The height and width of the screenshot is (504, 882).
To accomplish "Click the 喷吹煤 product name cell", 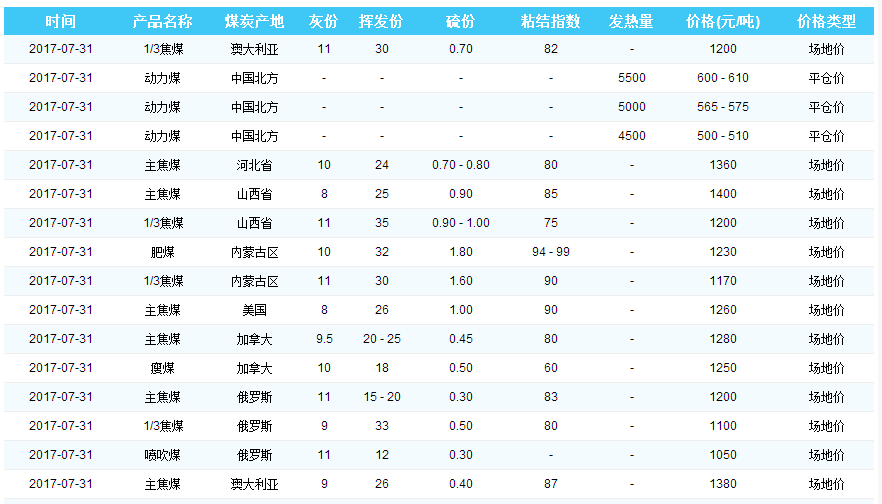I will point(162,455).
